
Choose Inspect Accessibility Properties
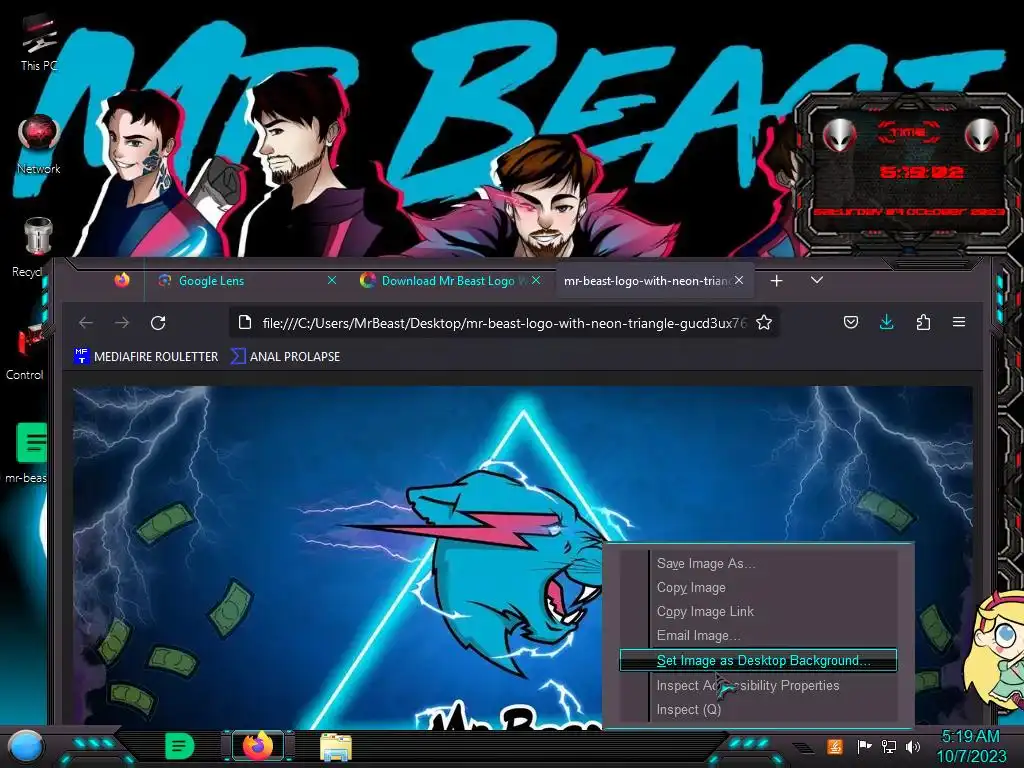coord(758,686)
